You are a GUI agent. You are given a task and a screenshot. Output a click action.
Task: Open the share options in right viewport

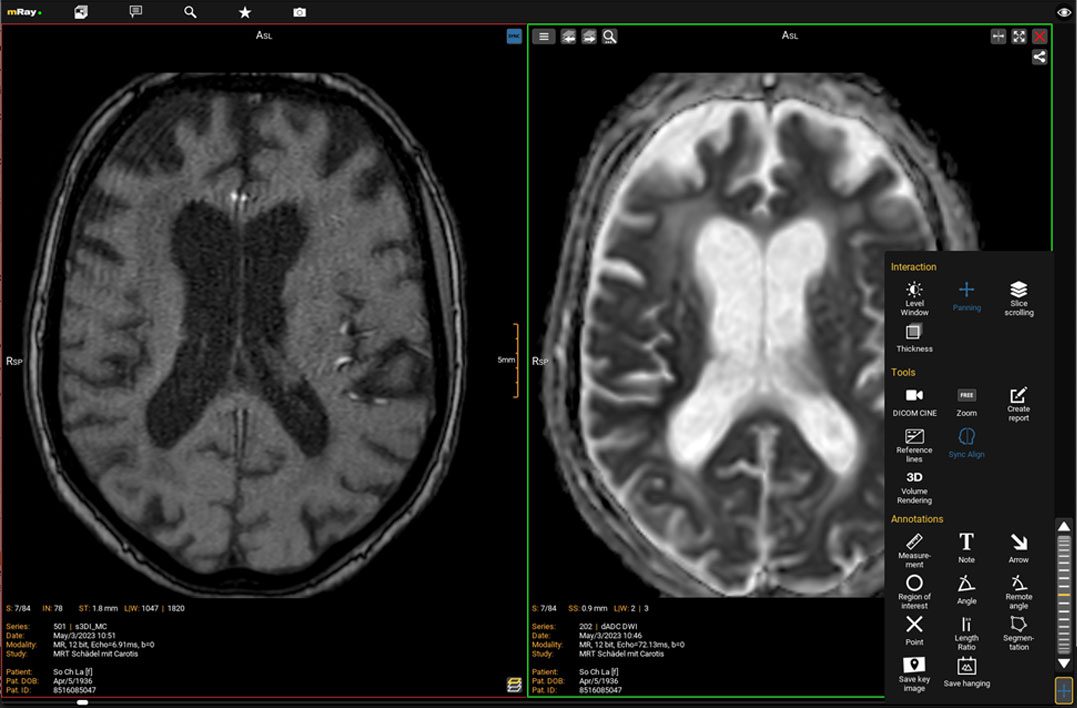pos(1040,57)
